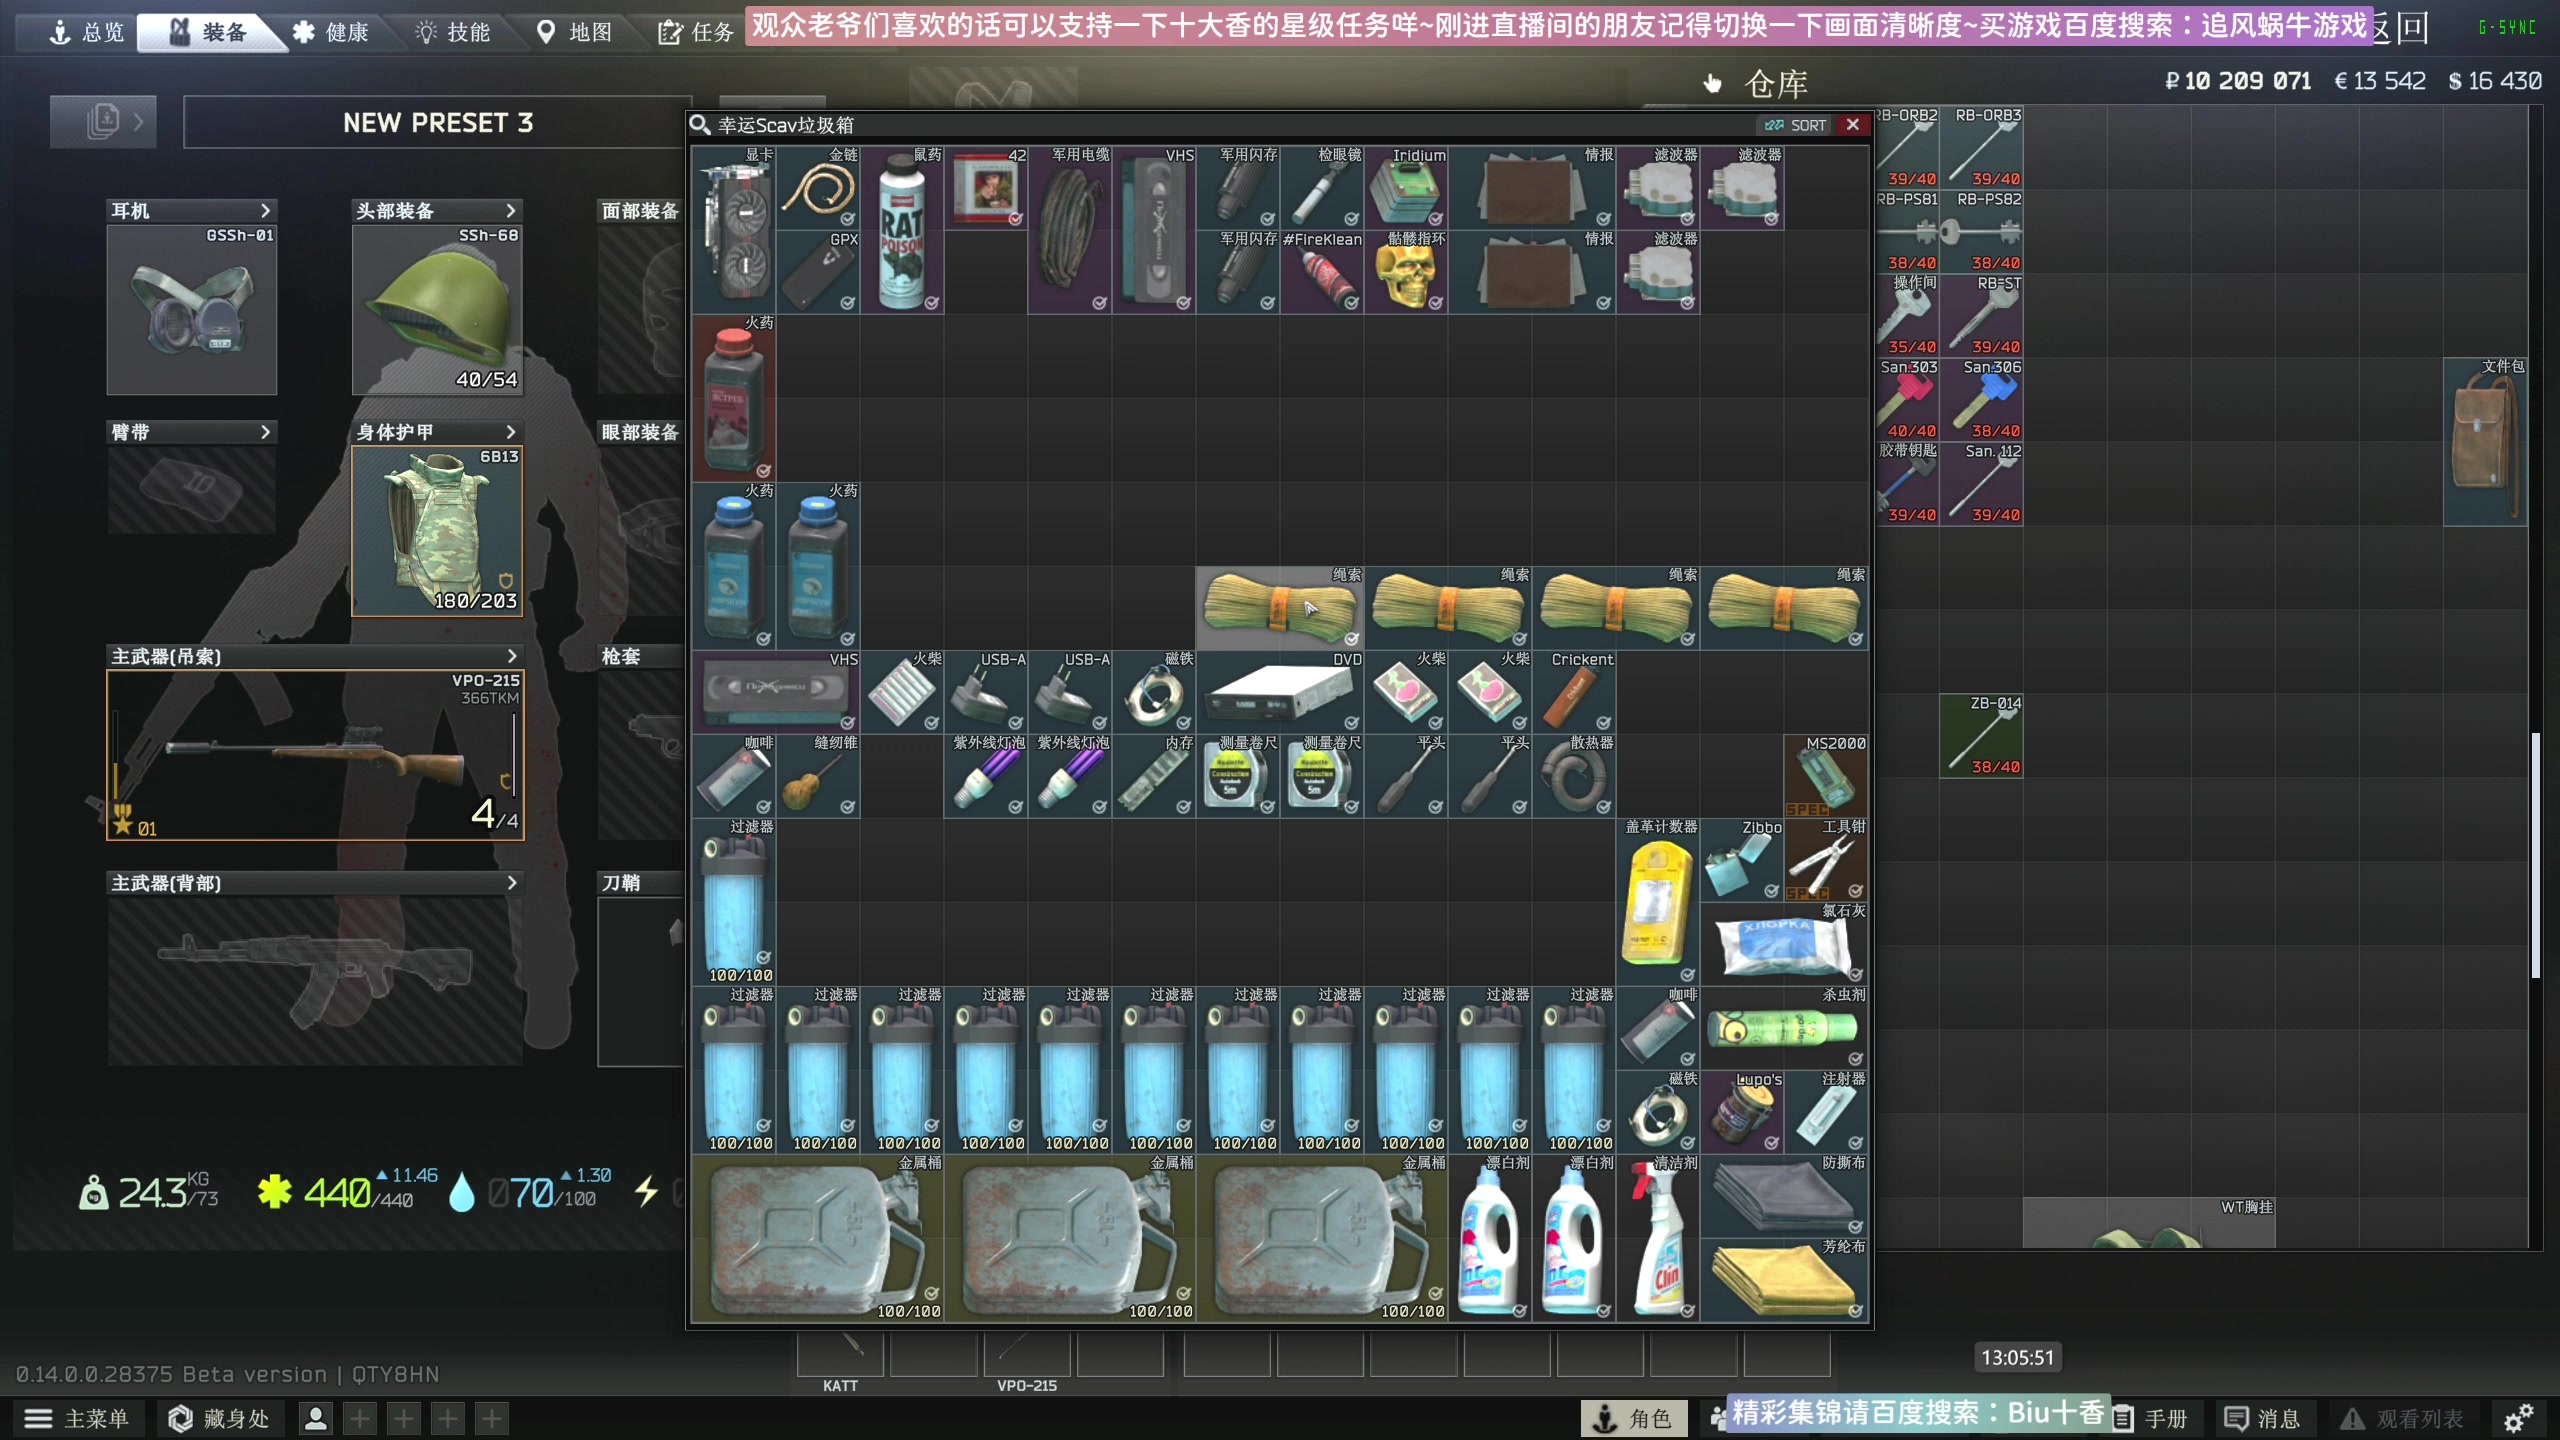
Task: Select the yellow Geiger counter item
Action: pyautogui.click(x=1656, y=903)
